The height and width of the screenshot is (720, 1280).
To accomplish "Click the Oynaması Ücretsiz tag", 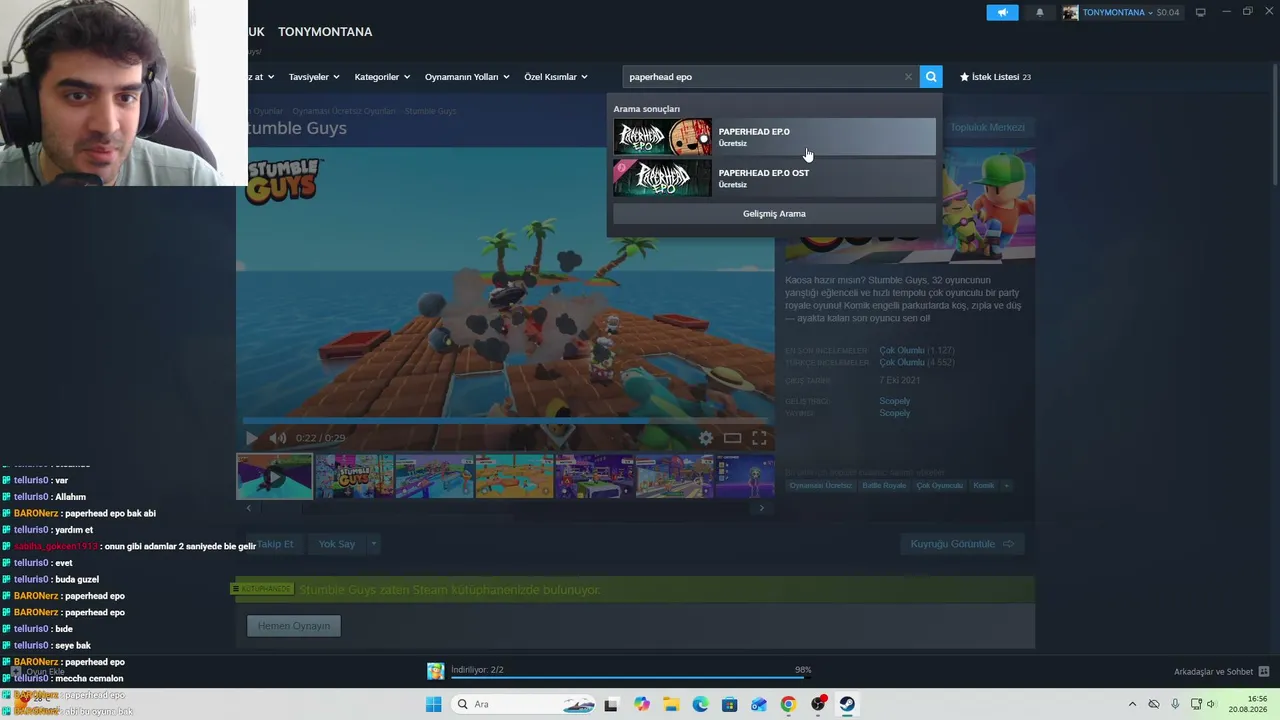I will click(x=821, y=486).
